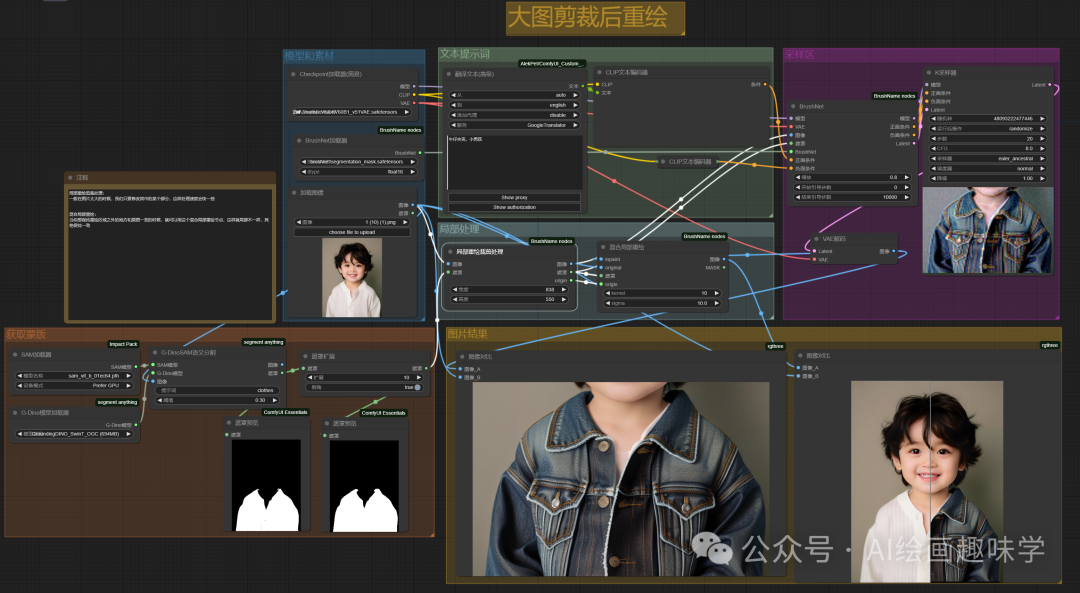Increase 高度 using its right arrow

click(x=563, y=299)
